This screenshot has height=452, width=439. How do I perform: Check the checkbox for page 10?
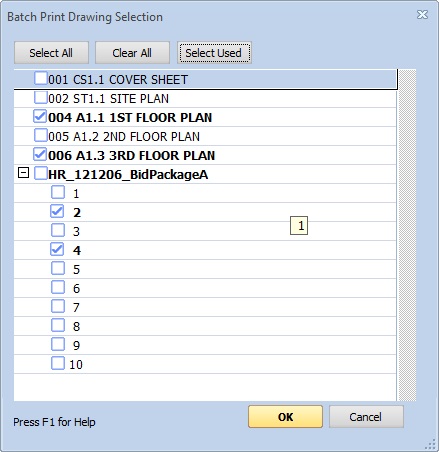point(58,363)
